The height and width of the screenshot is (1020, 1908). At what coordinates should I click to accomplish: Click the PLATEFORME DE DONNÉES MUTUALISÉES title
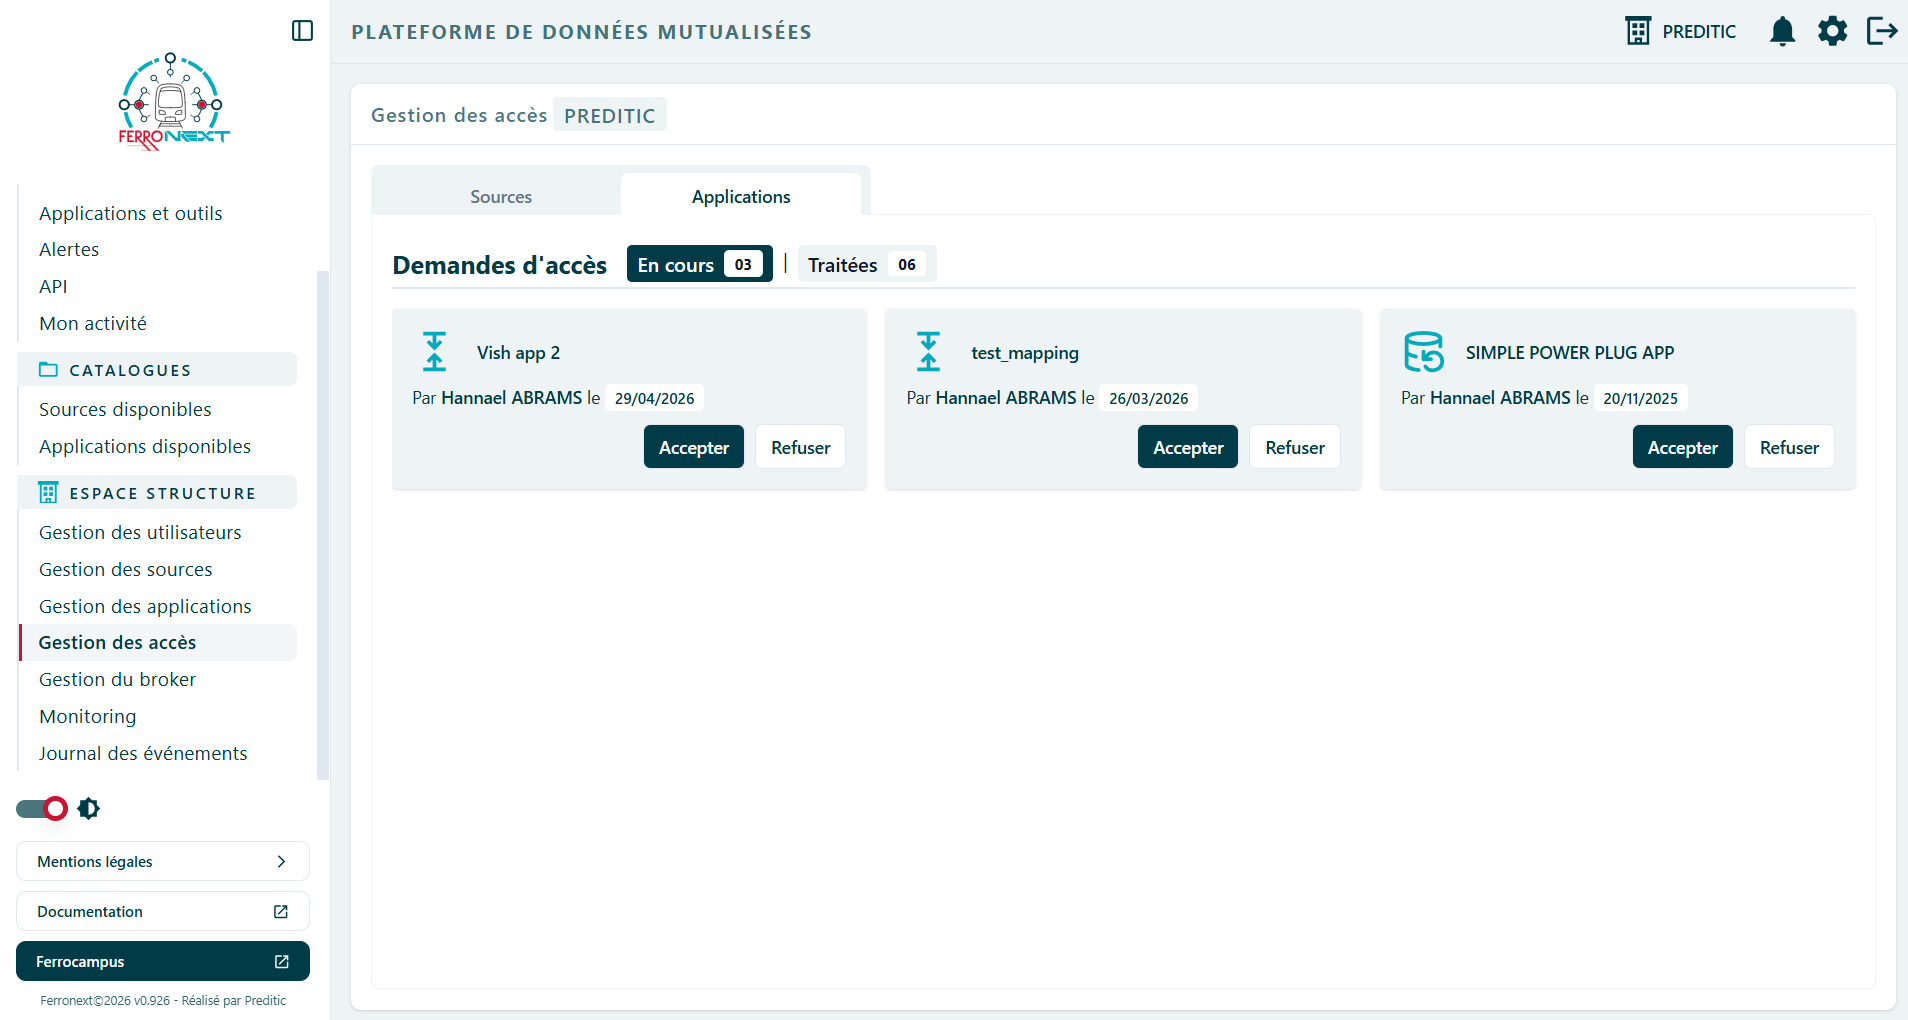pos(581,32)
